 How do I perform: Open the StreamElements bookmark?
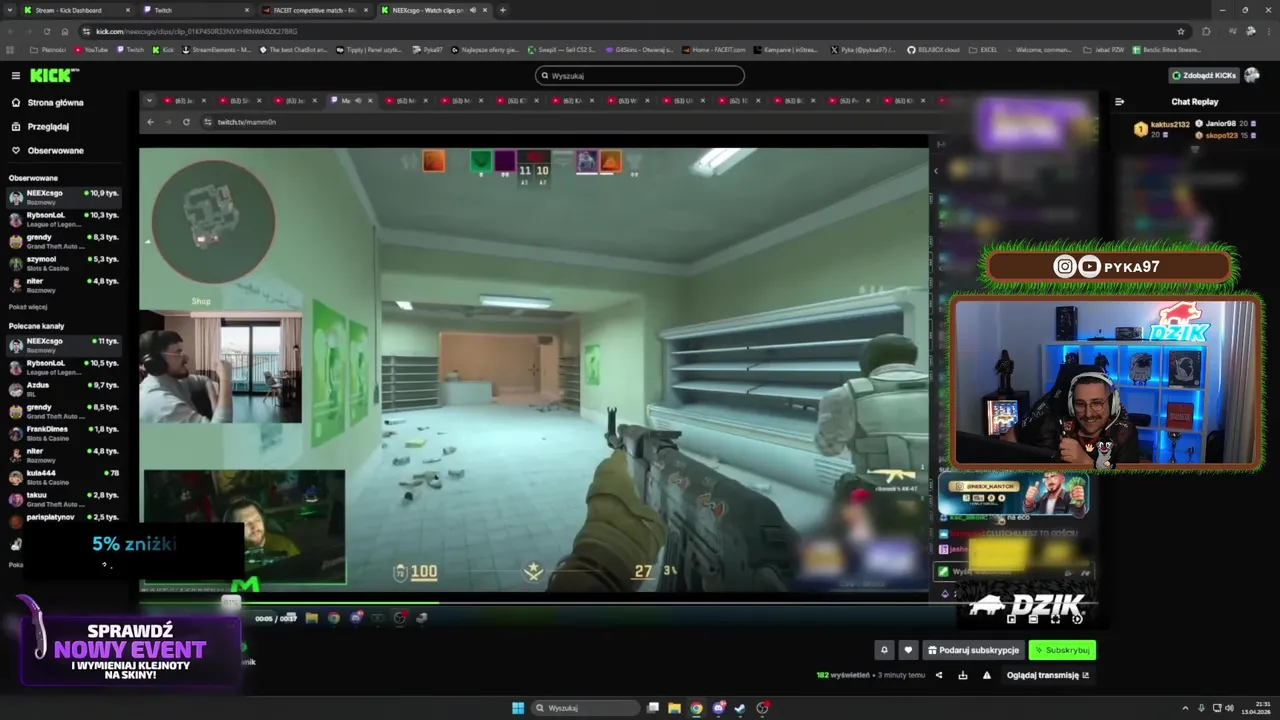click(214, 49)
